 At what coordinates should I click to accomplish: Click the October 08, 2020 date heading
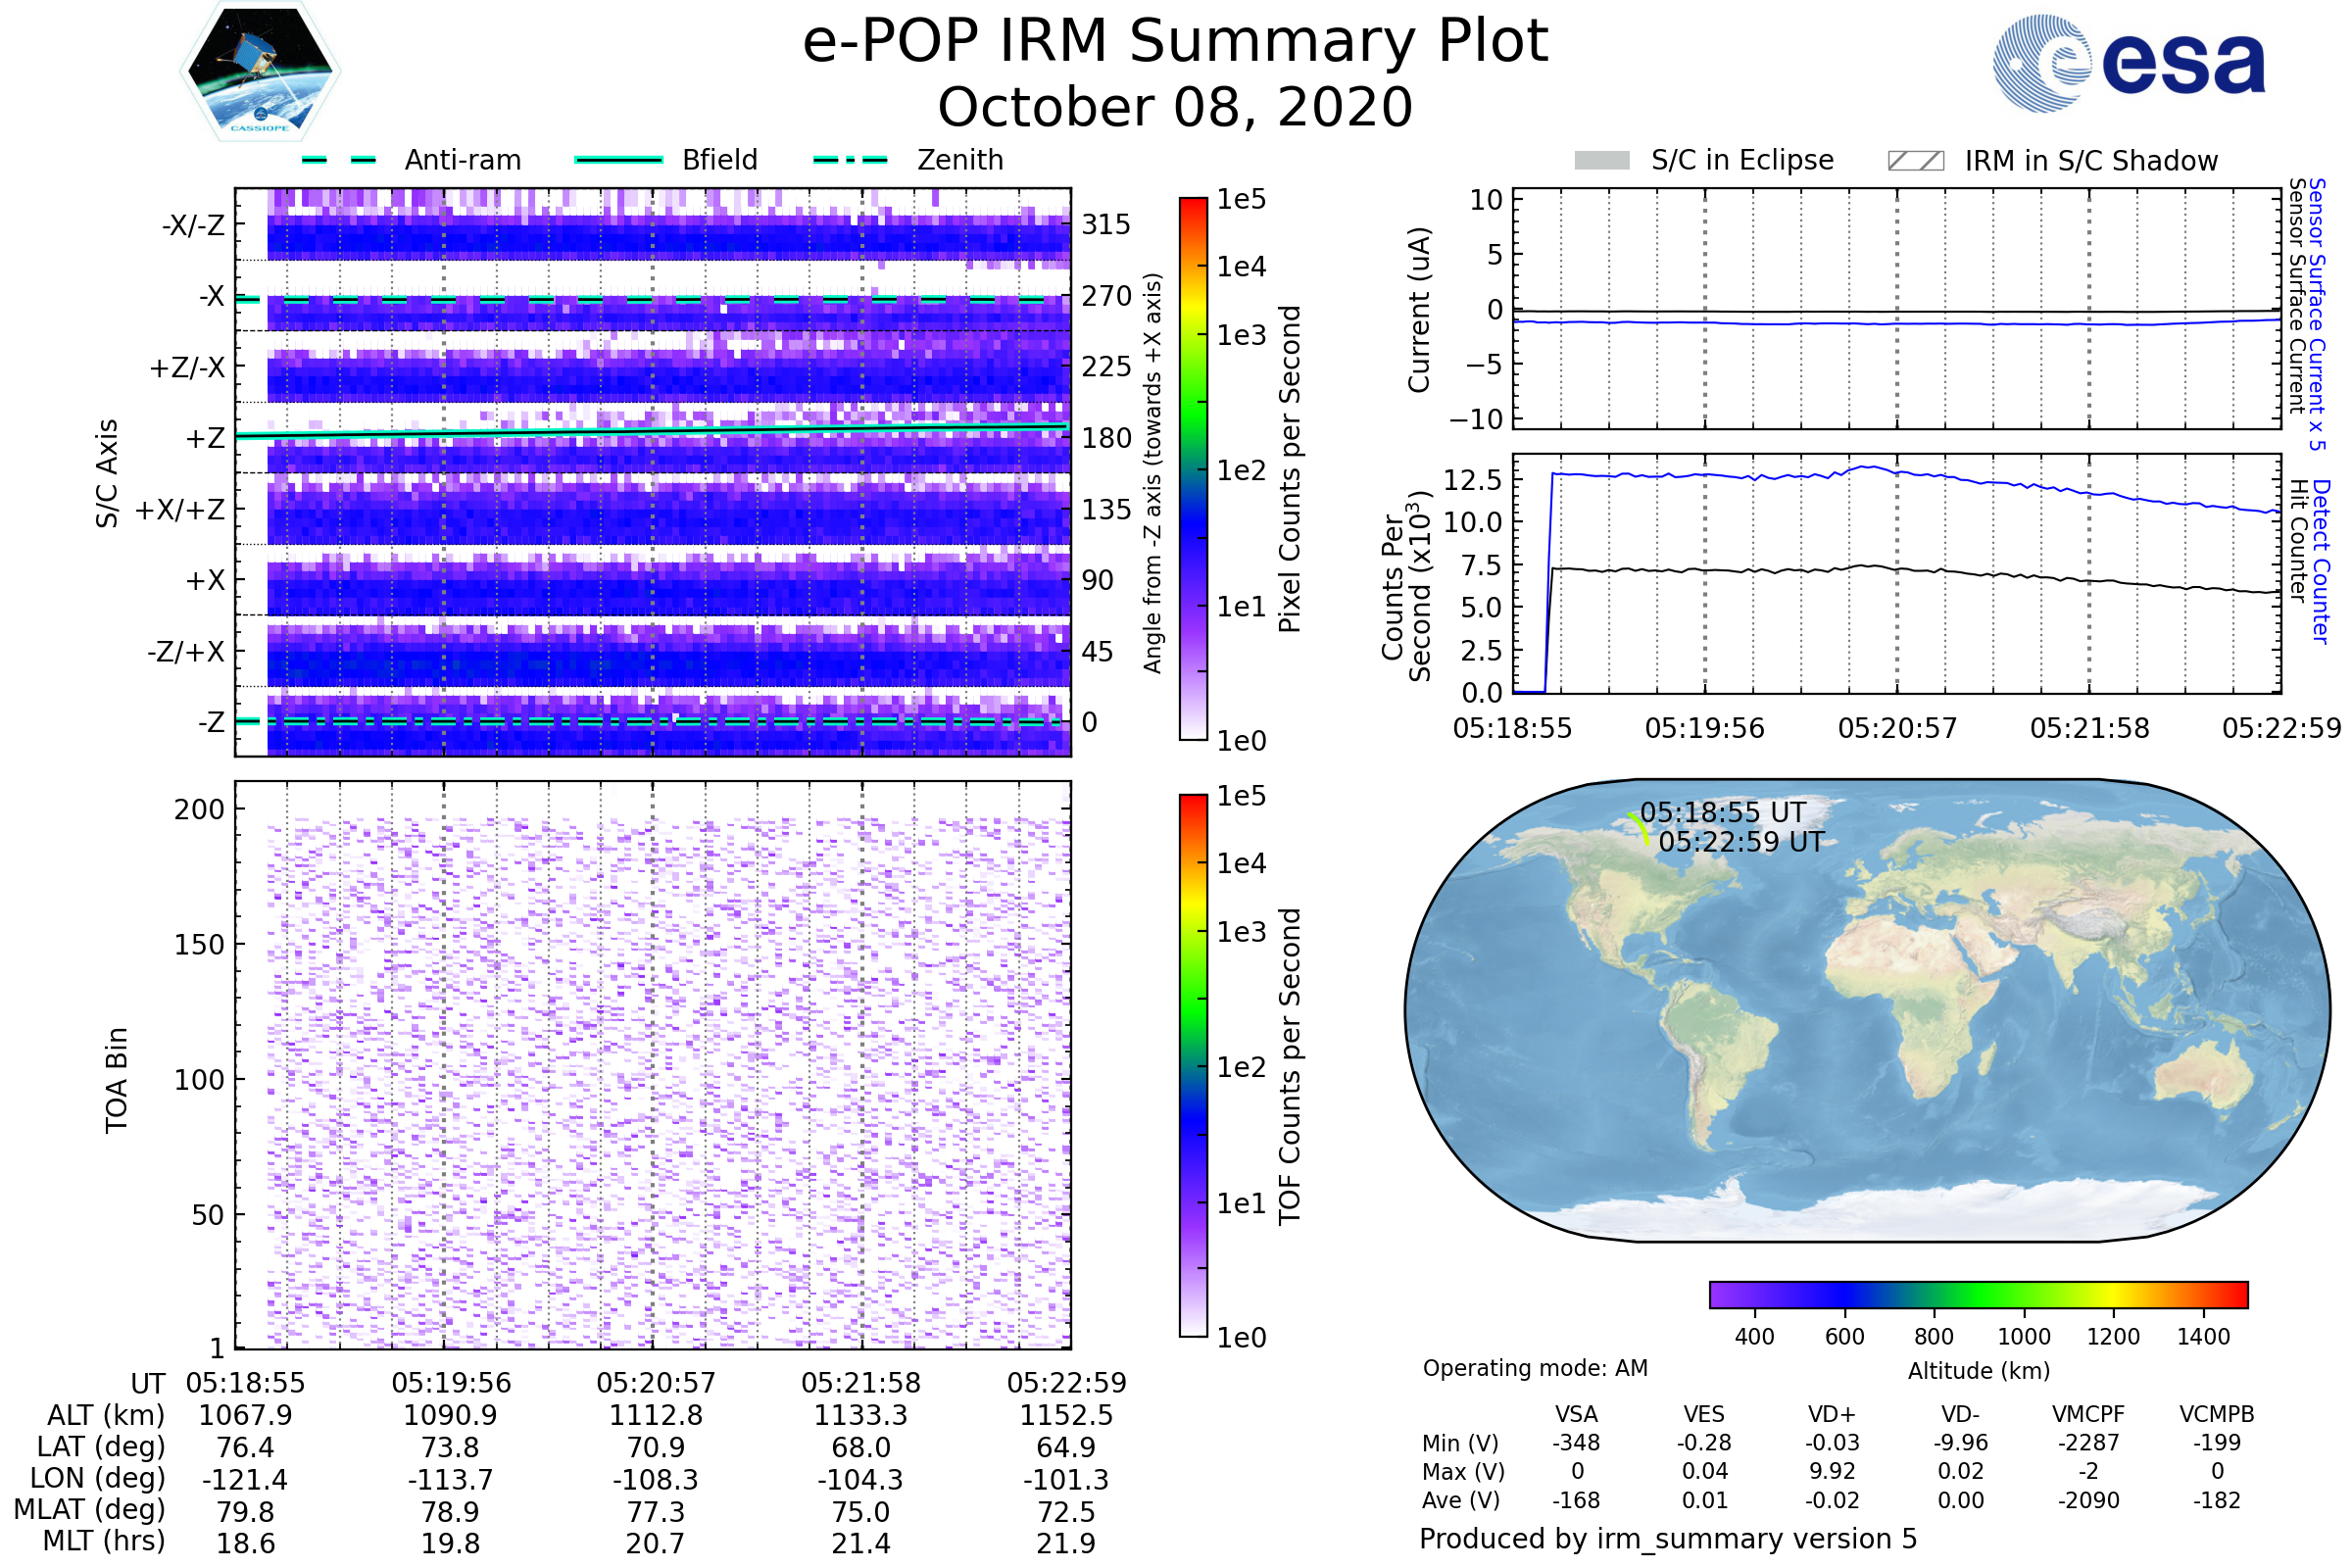(1175, 108)
